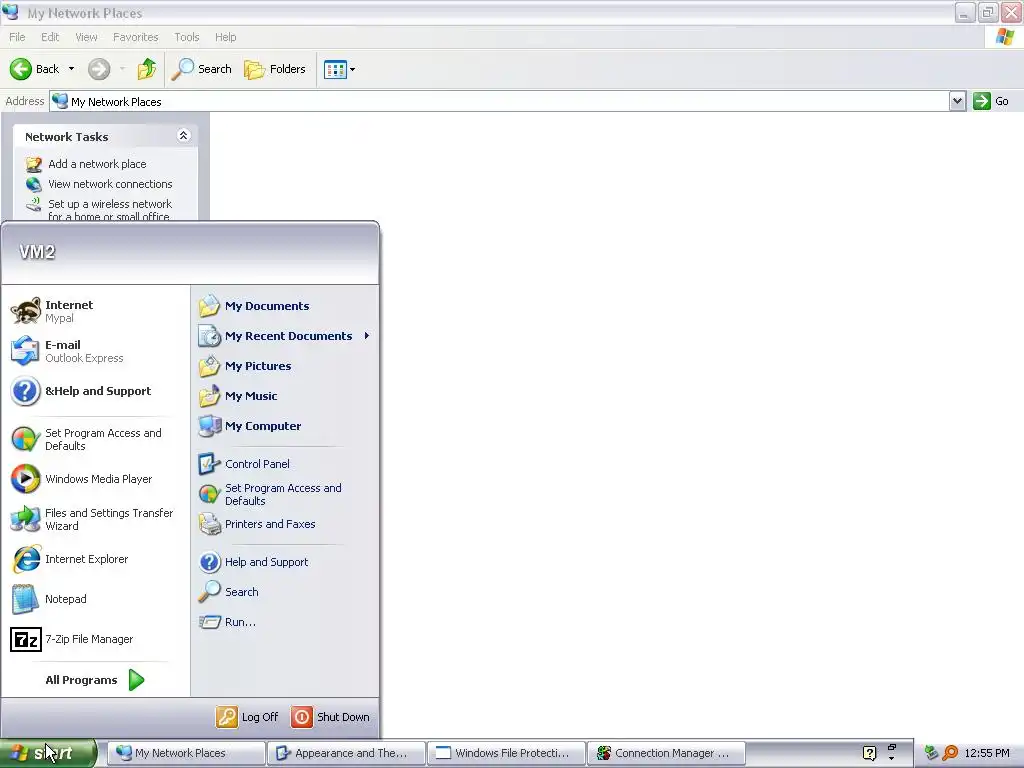Image resolution: width=1024 pixels, height=768 pixels.
Task: Open Back history dropdown arrow
Action: [71, 69]
